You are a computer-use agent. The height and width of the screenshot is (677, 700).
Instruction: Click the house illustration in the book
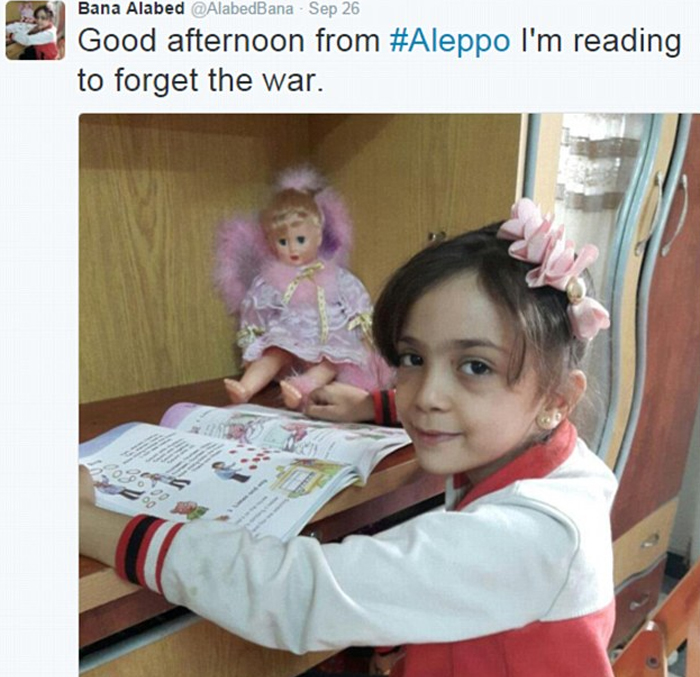tap(308, 481)
